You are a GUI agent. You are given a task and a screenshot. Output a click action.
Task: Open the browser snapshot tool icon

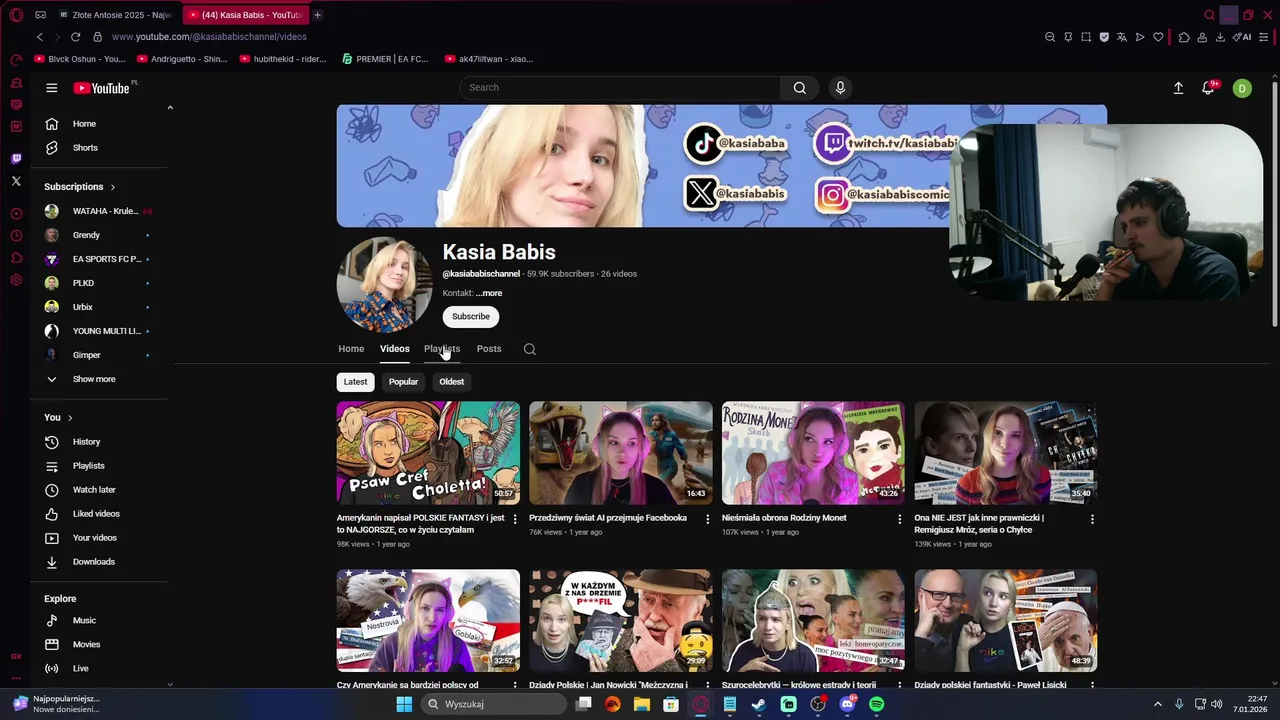pyautogui.click(x=1086, y=37)
